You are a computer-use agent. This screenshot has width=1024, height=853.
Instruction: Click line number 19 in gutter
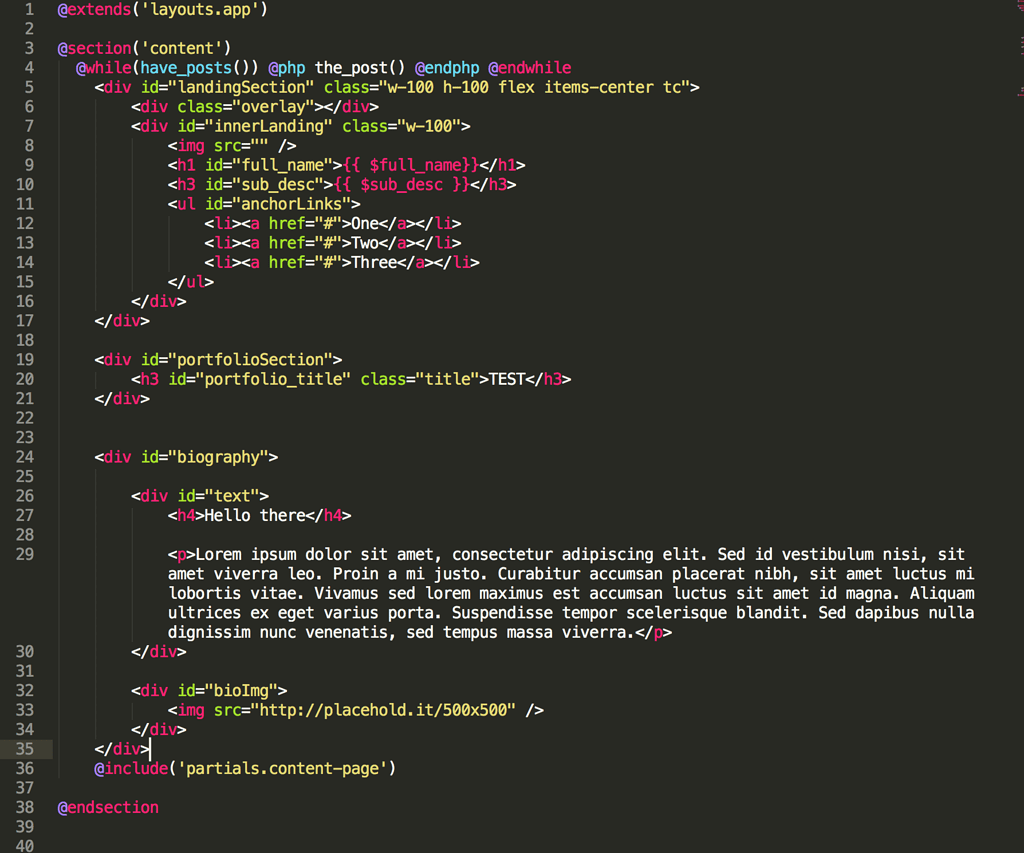[x=25, y=360]
